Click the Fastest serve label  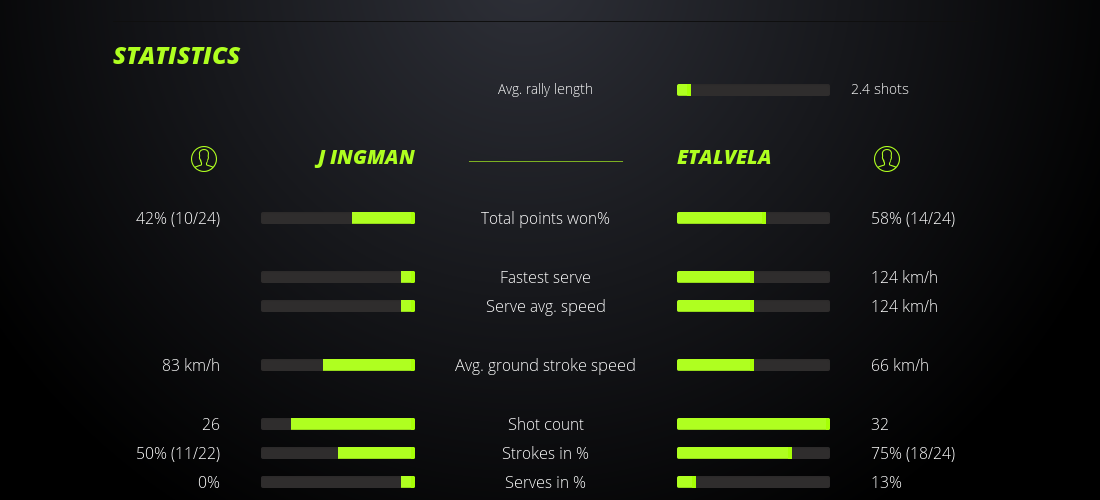click(x=545, y=277)
